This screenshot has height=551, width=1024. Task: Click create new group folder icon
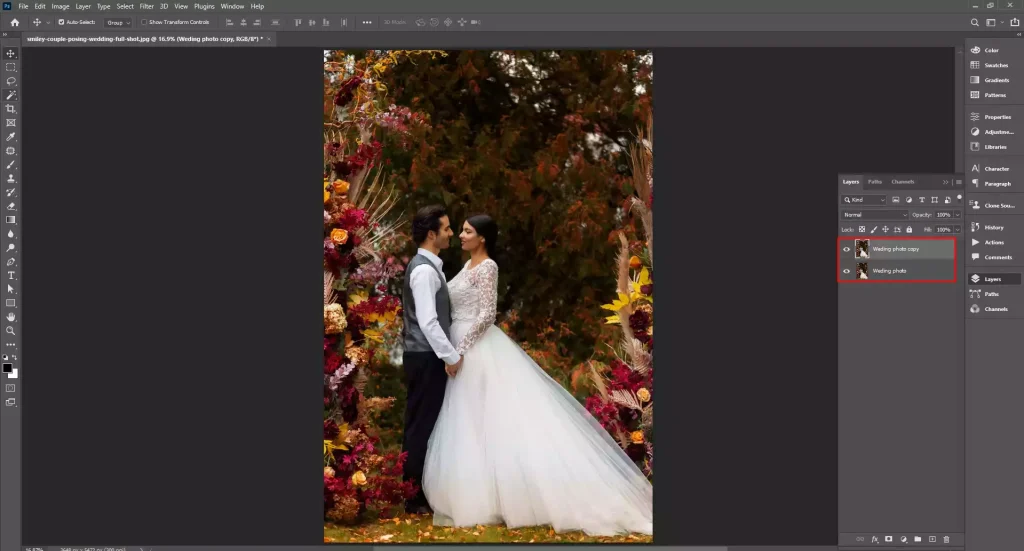[918, 539]
